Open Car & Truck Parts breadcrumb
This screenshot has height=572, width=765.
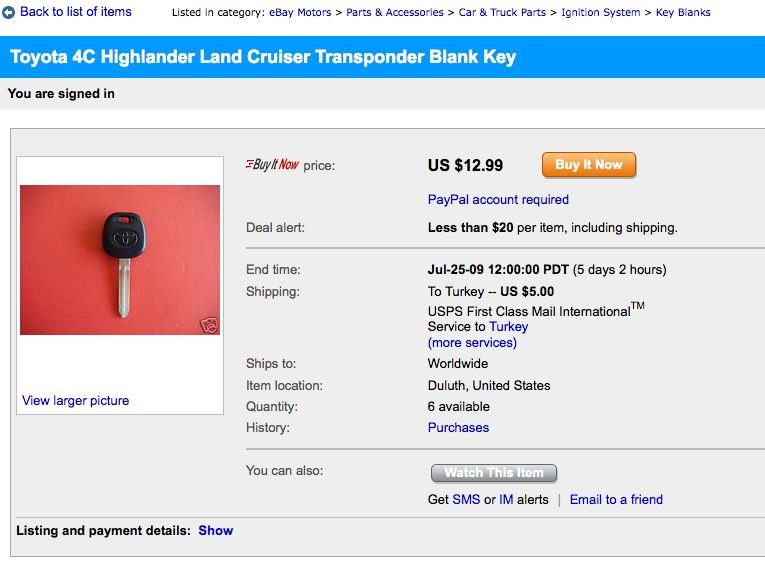pyautogui.click(x=502, y=13)
